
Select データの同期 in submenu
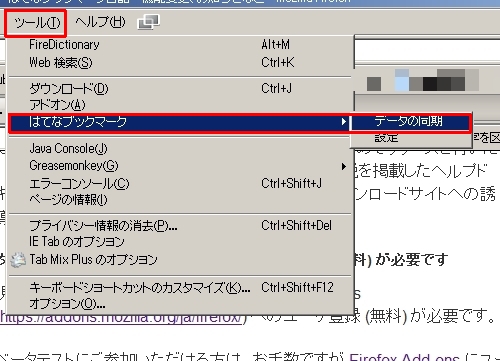[411, 121]
